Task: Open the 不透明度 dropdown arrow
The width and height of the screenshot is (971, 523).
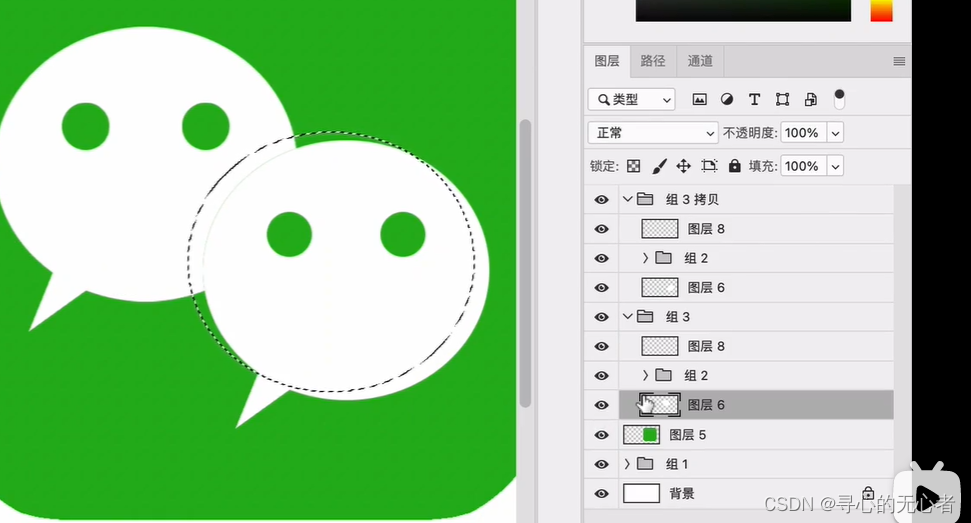Action: (x=835, y=133)
